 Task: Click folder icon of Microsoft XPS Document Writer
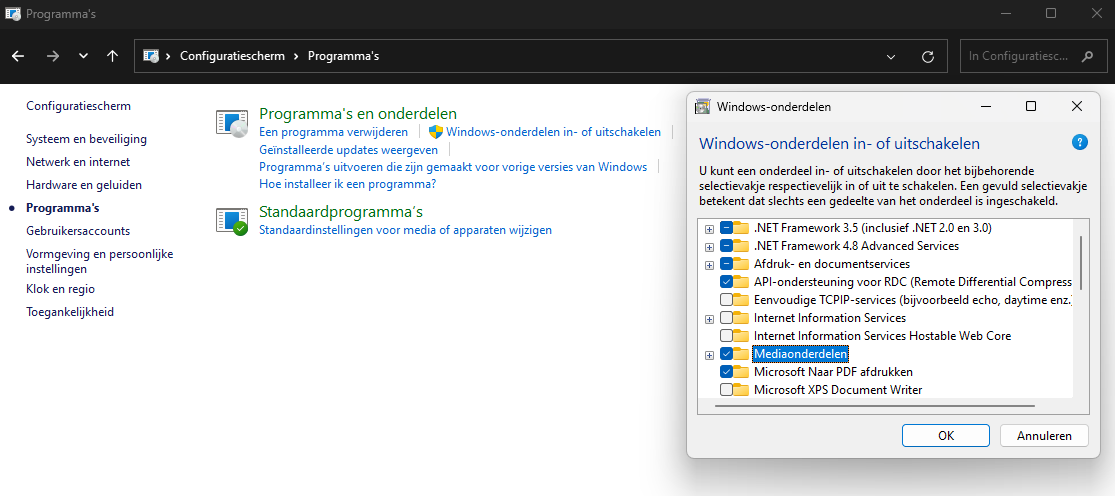pyautogui.click(x=742, y=389)
